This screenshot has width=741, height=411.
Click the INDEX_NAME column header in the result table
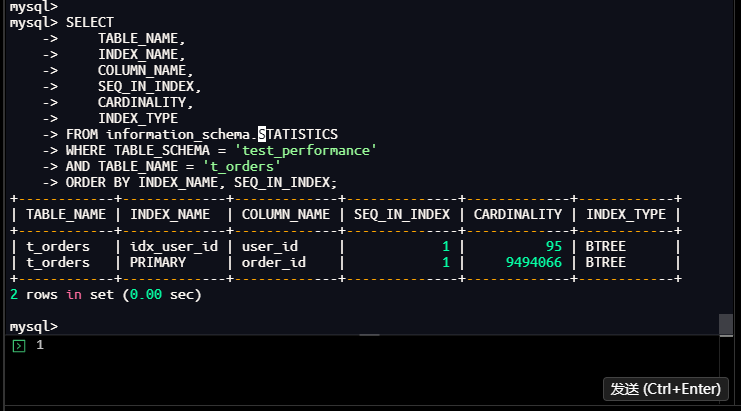click(170, 214)
